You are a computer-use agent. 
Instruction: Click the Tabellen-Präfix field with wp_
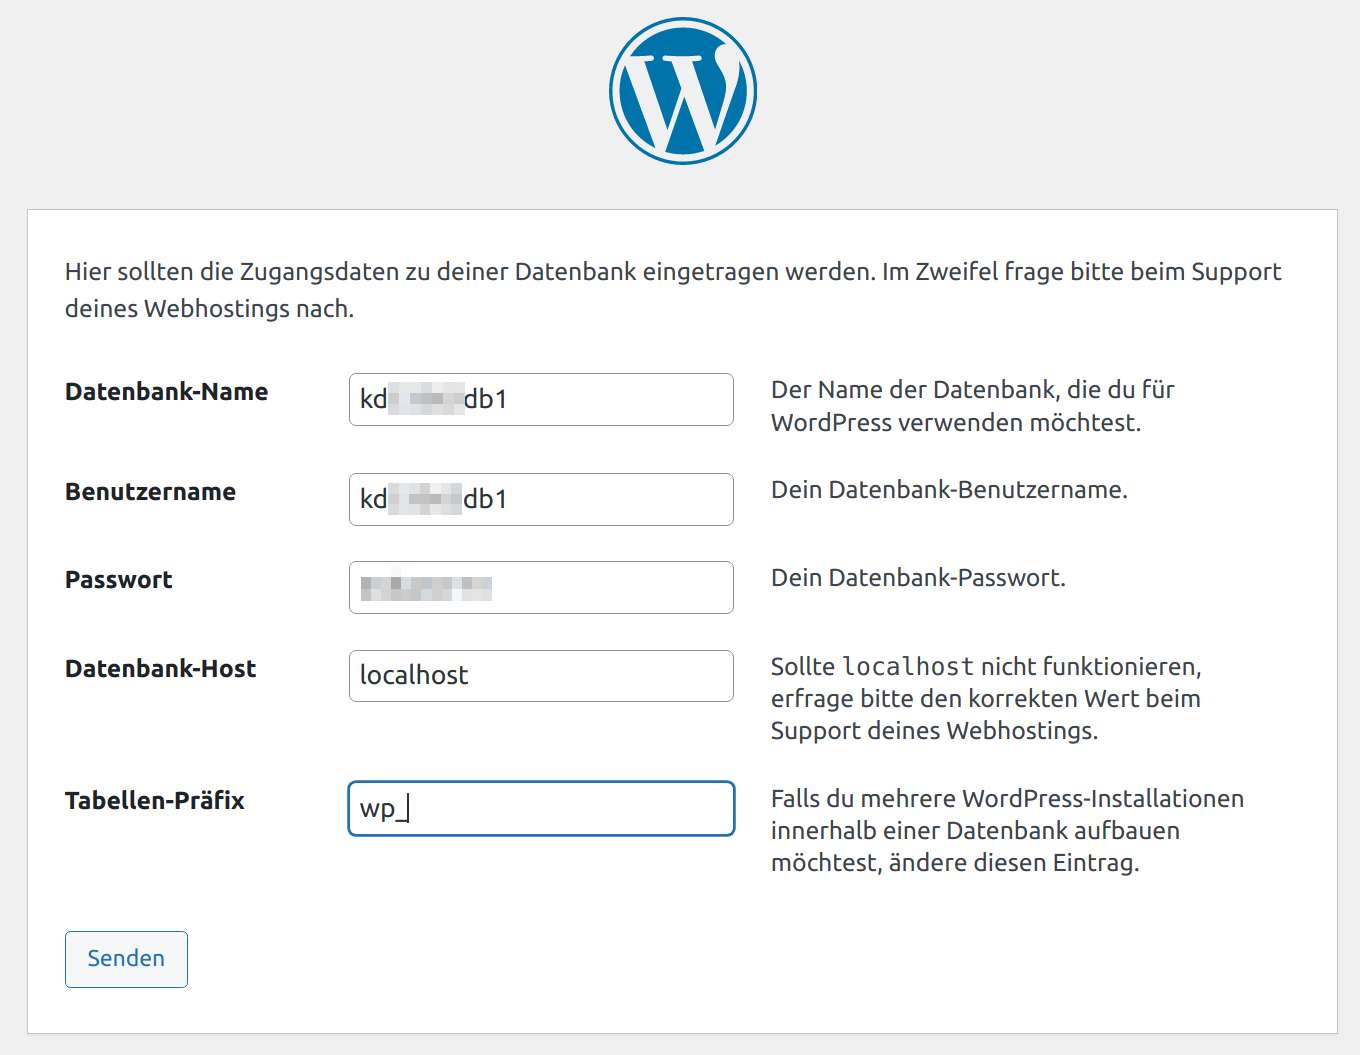[541, 808]
